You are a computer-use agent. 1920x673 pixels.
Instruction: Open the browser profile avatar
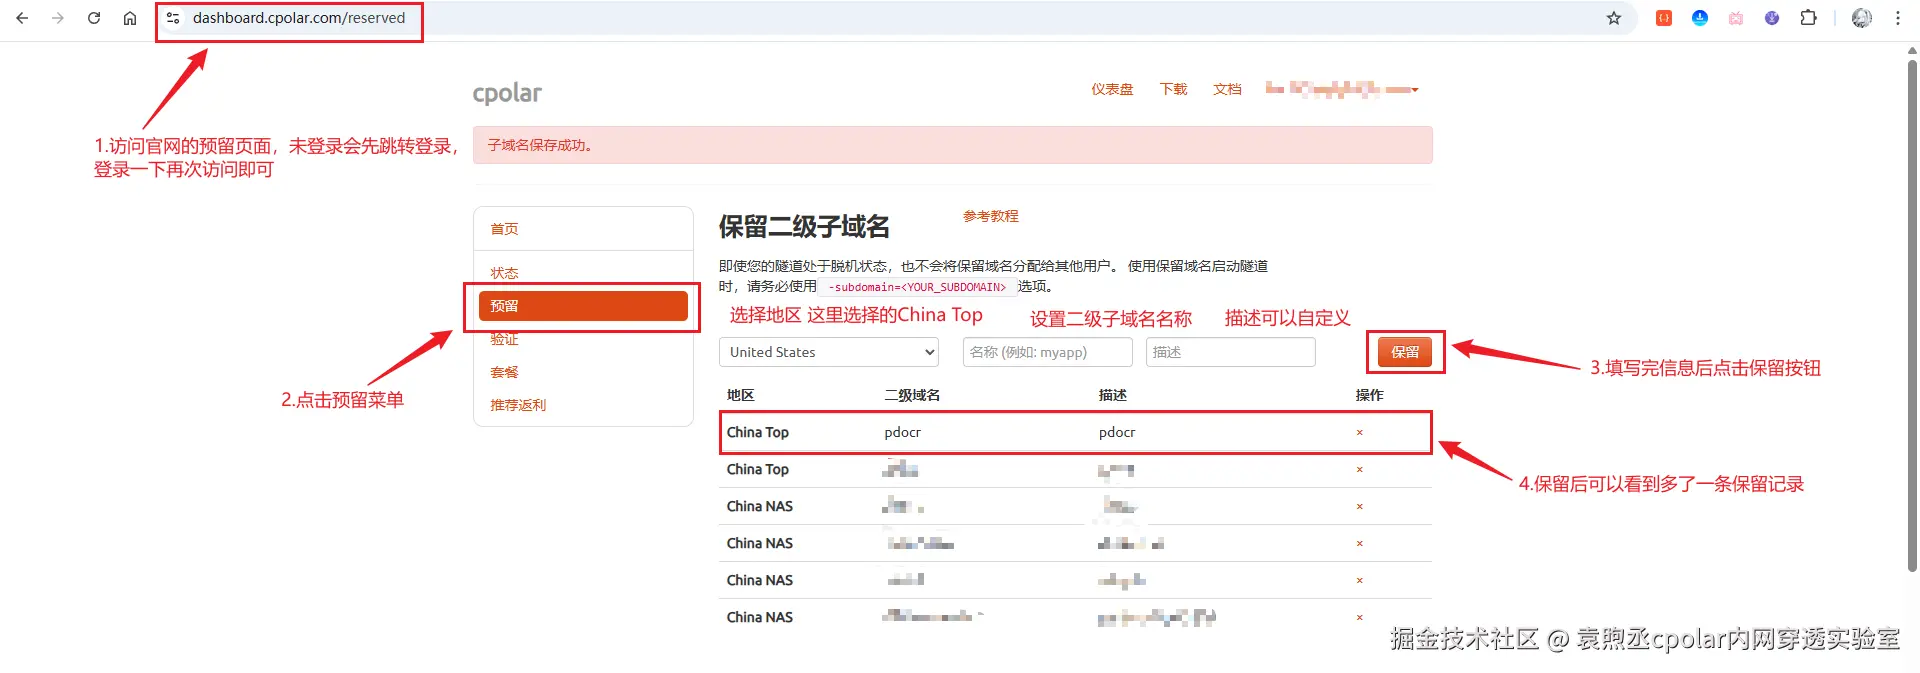[1861, 18]
